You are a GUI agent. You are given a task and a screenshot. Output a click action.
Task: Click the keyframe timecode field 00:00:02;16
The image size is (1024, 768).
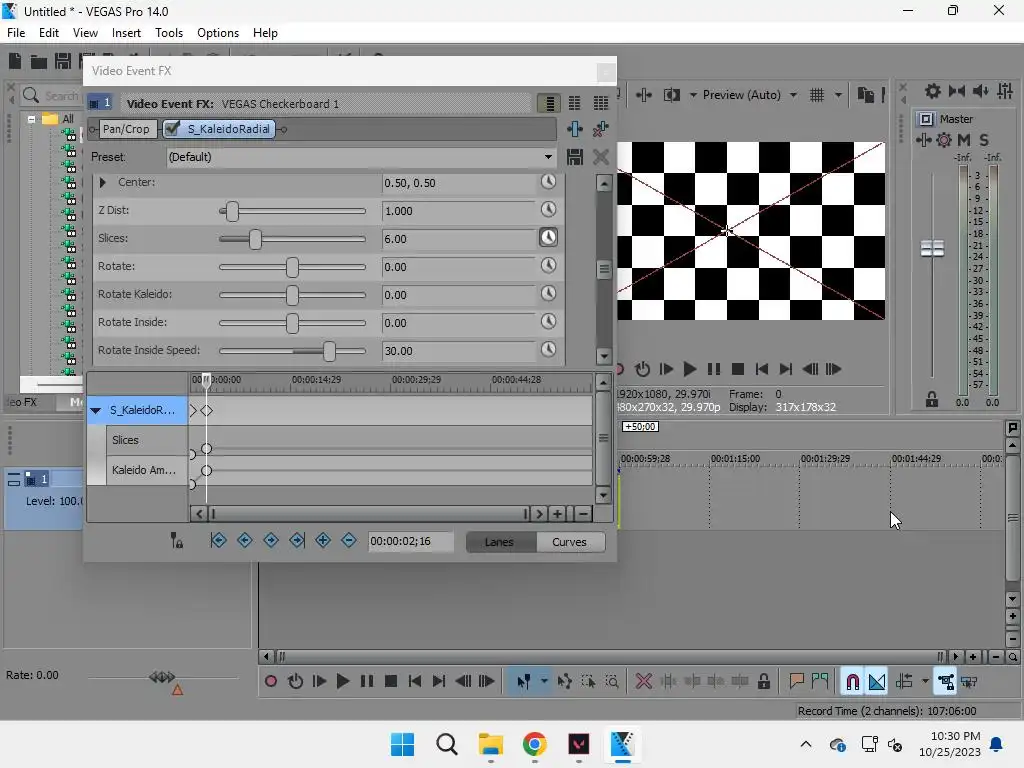(x=410, y=541)
